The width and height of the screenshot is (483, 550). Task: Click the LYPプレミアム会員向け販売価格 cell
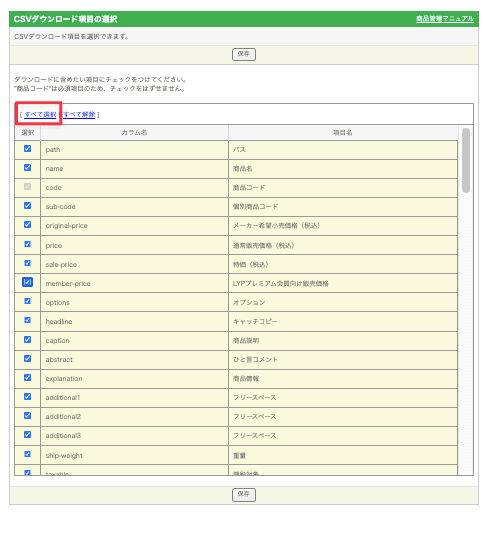click(343, 283)
